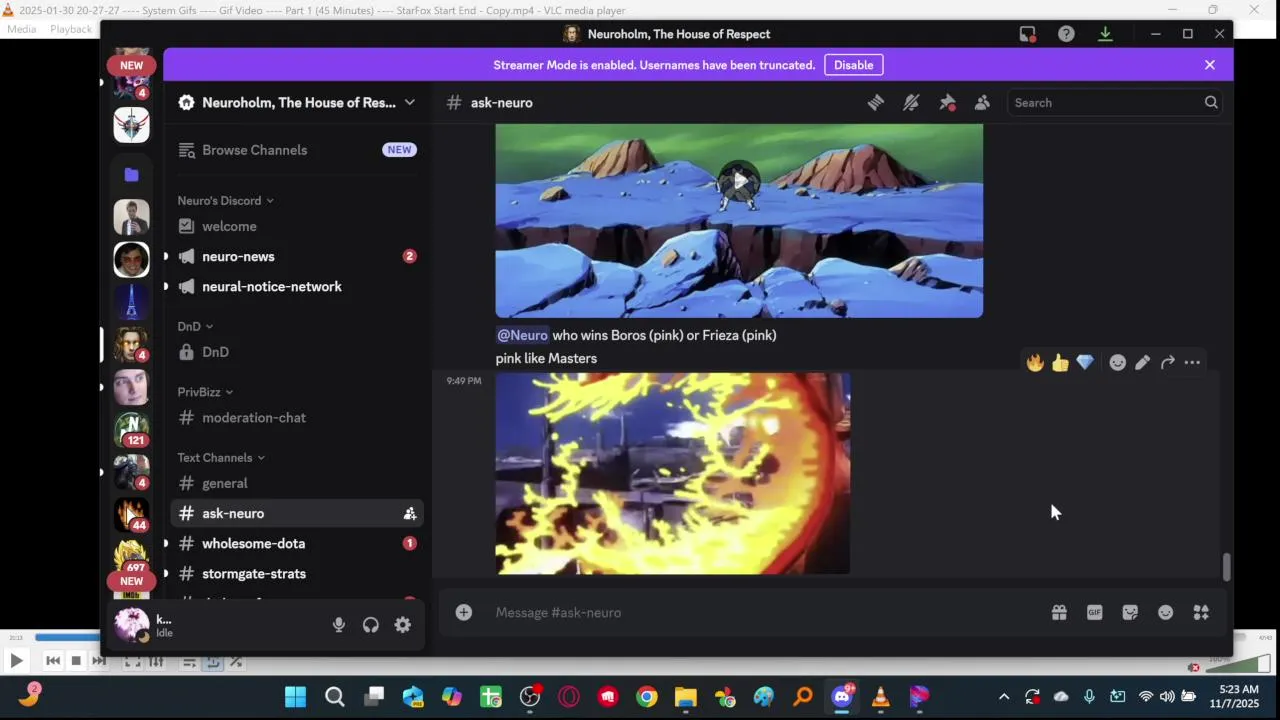
Task: Toggle Discord headphones deafen
Action: [371, 625]
